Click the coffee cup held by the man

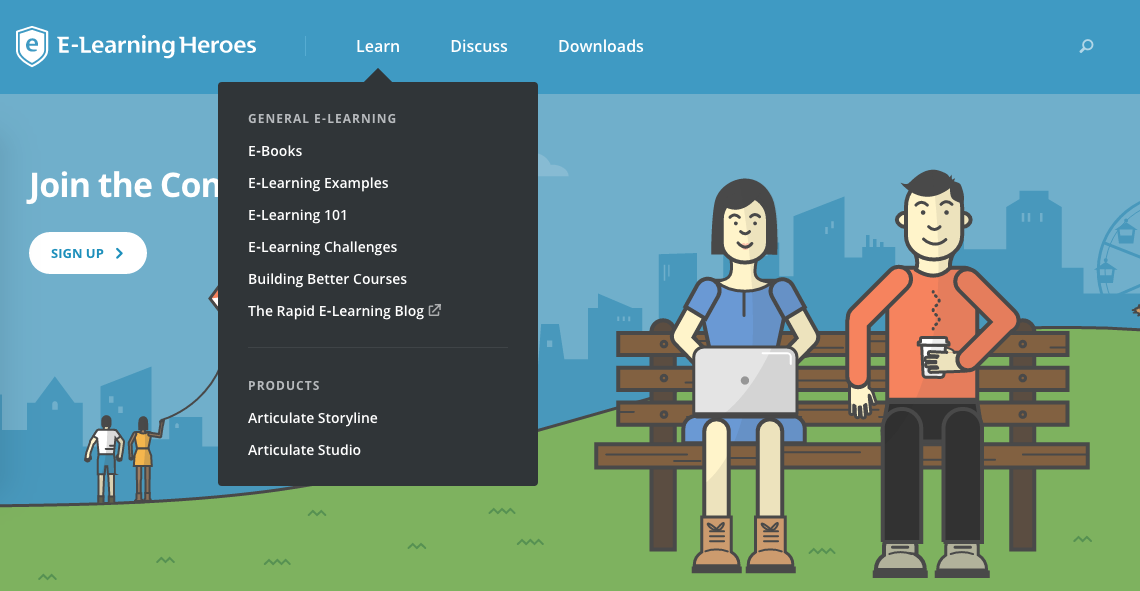click(x=933, y=356)
